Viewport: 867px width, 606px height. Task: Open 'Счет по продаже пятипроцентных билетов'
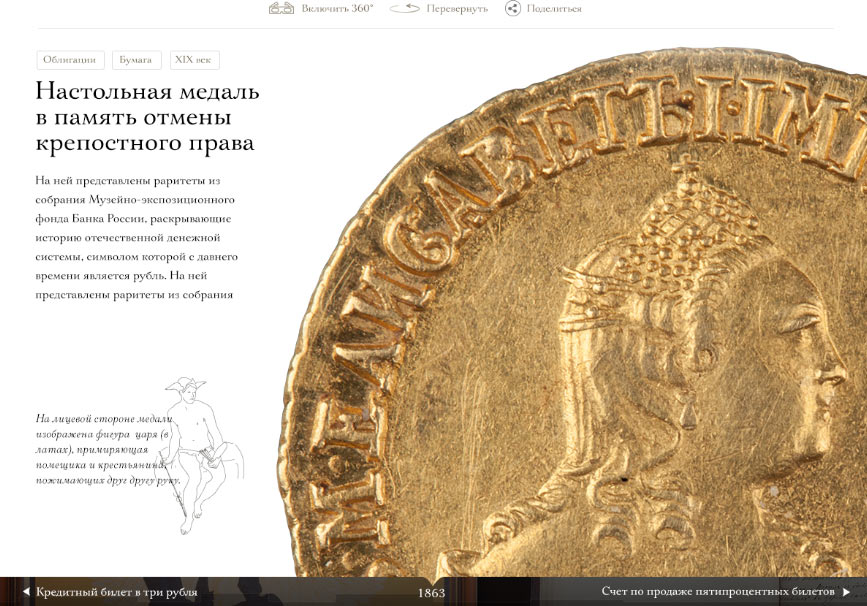(717, 592)
